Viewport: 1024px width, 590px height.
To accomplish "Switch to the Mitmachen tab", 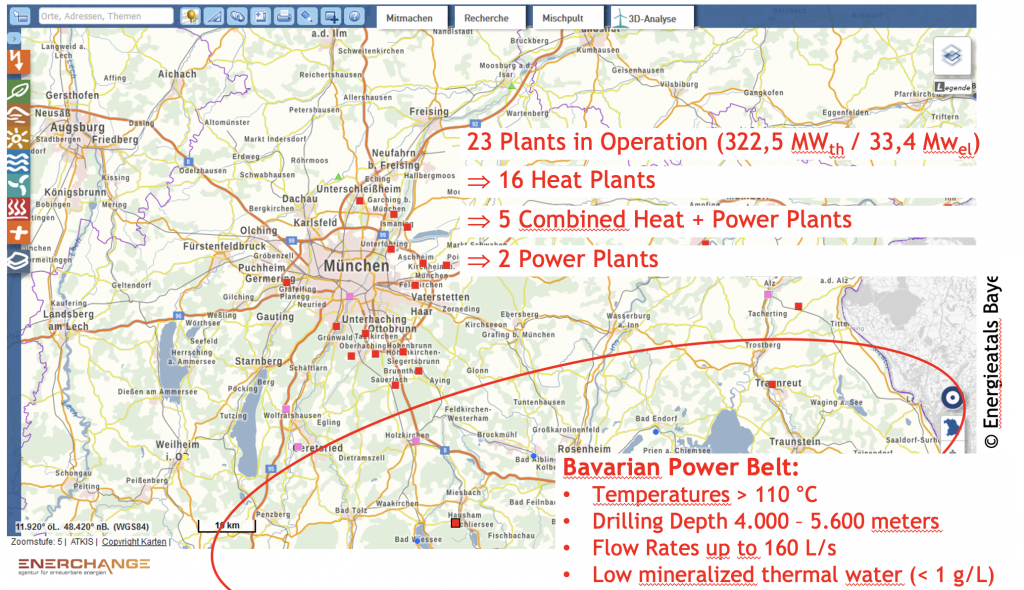I will point(410,18).
